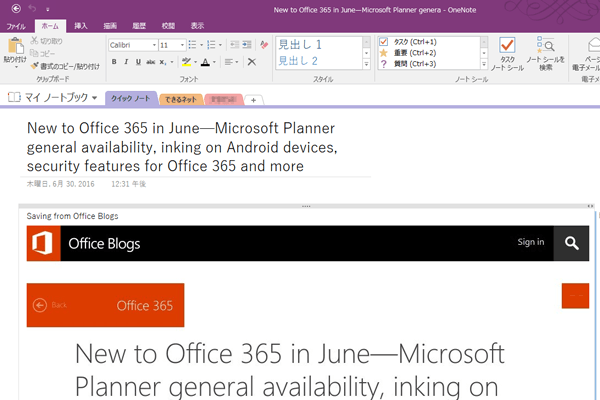The width and height of the screenshot is (600, 400).
Task: Click Sign in on Office Blogs header
Action: pyautogui.click(x=531, y=242)
